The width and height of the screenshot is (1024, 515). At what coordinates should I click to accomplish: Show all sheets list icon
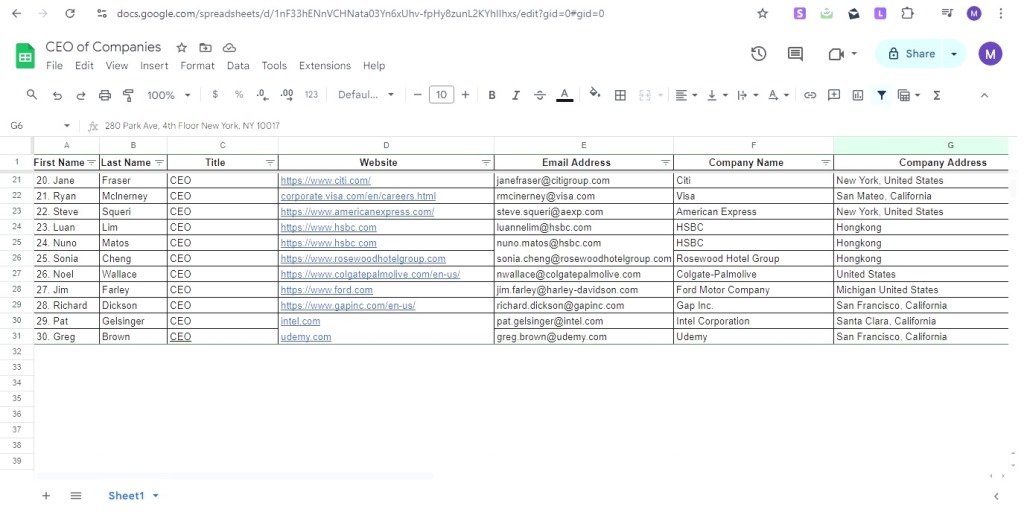(x=76, y=496)
